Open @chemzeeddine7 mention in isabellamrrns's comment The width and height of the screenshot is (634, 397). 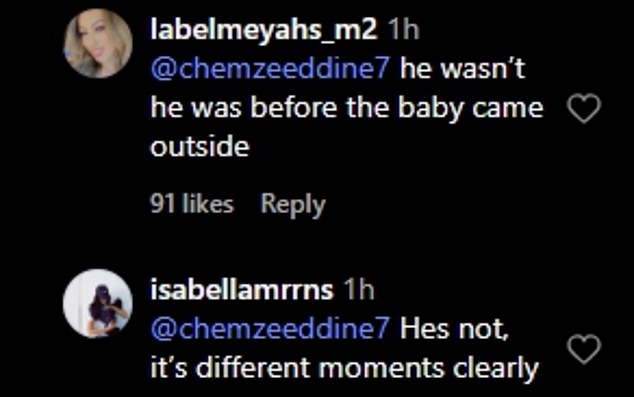click(x=270, y=328)
